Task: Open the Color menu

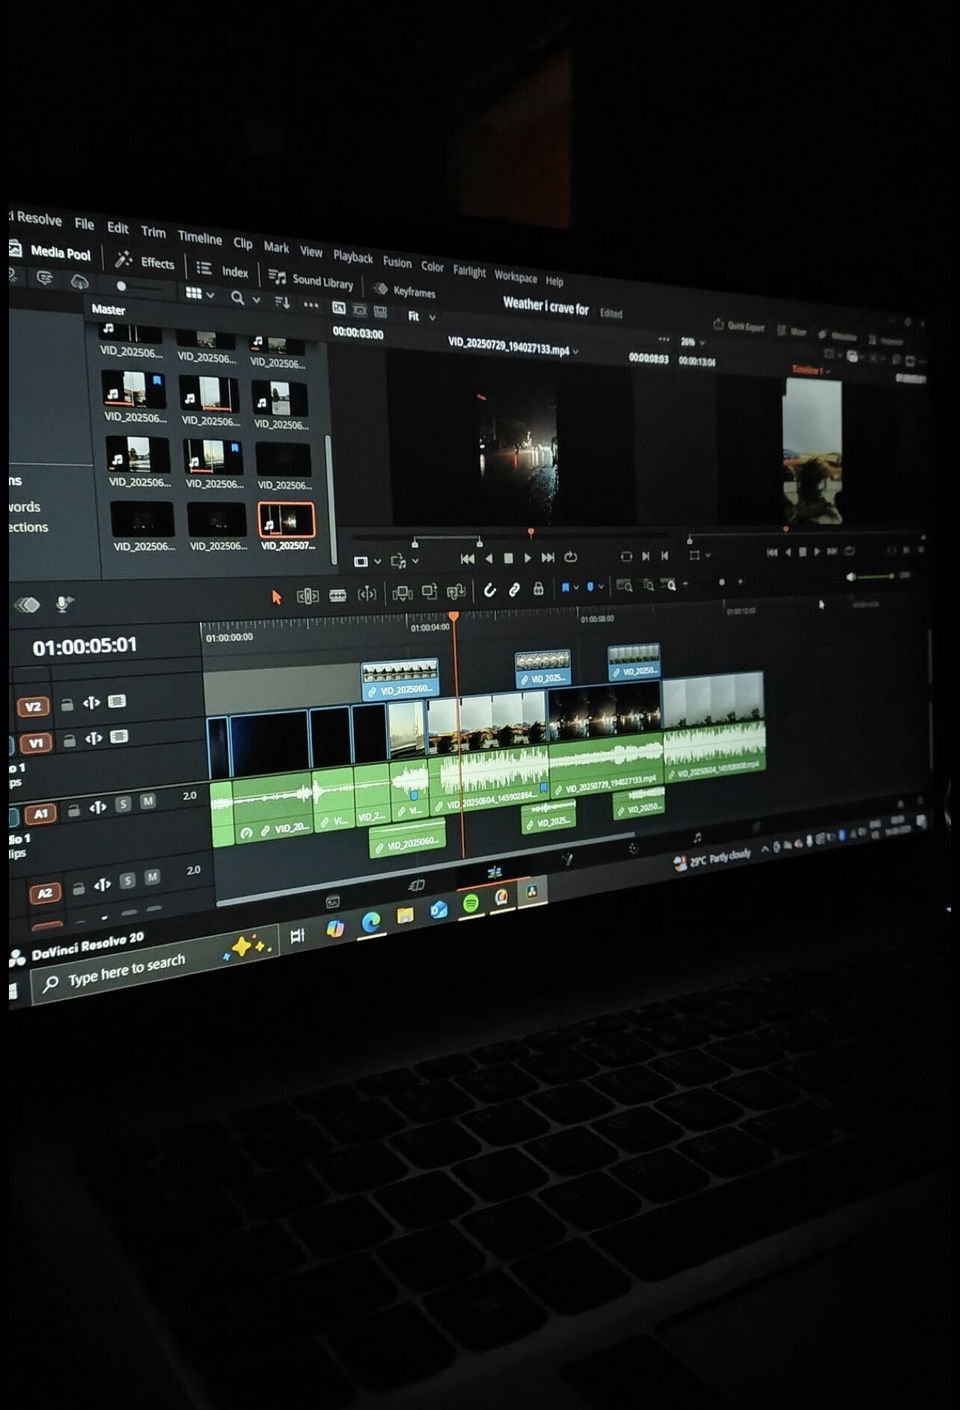Action: 432,266
